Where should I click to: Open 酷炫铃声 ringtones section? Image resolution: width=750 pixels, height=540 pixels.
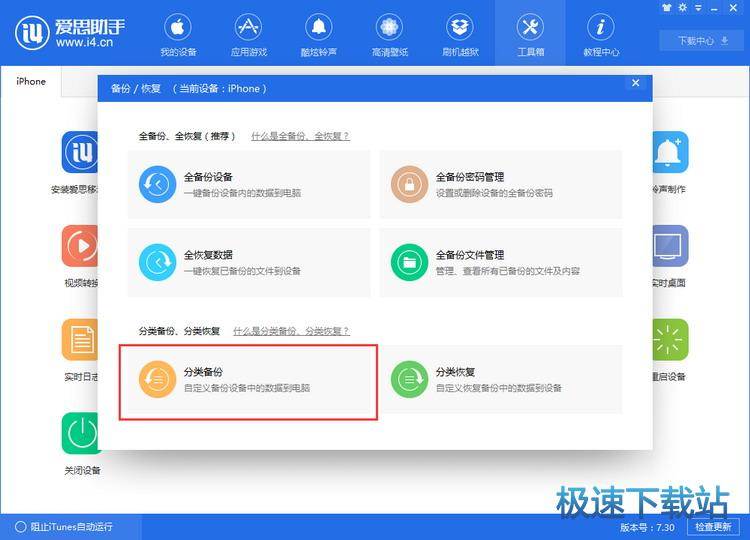[319, 35]
